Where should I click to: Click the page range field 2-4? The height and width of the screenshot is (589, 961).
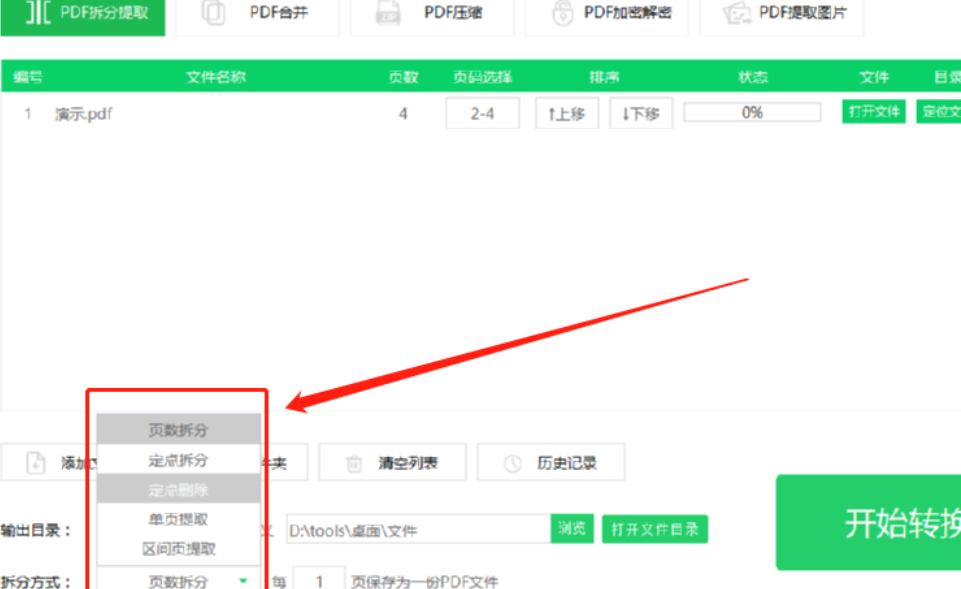pos(482,113)
